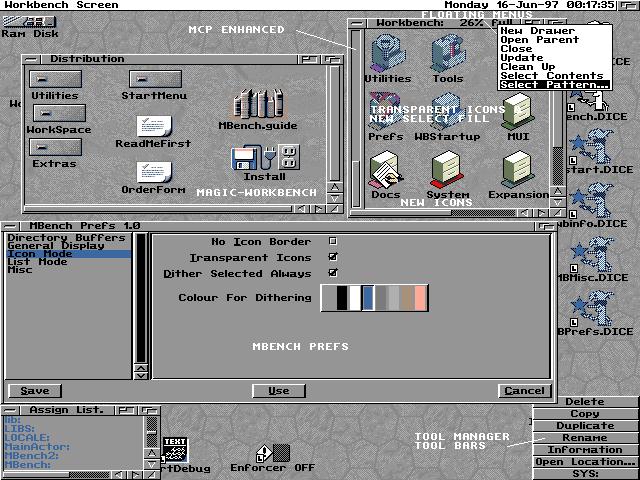Enable the No Icon Border checkbox
This screenshot has height=480, width=640.
click(333, 241)
